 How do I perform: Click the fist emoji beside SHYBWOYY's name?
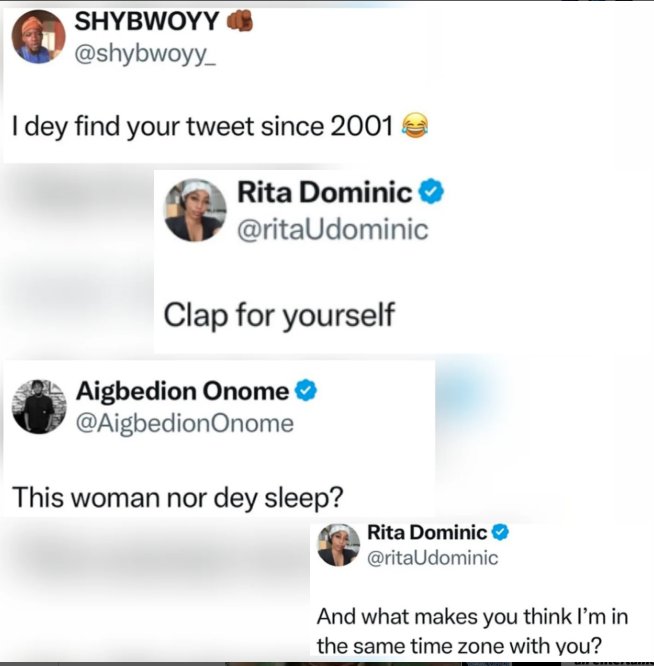240,20
